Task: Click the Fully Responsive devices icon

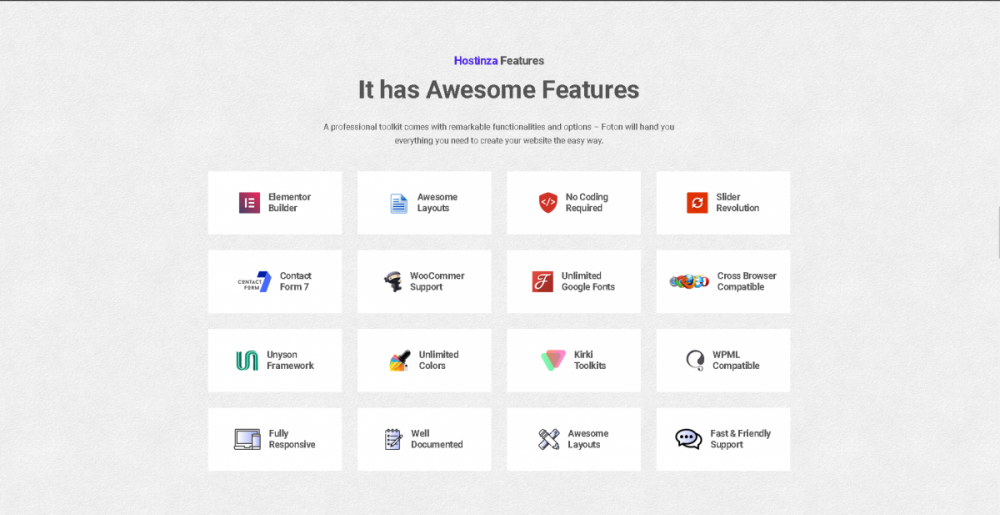Action: click(x=247, y=439)
